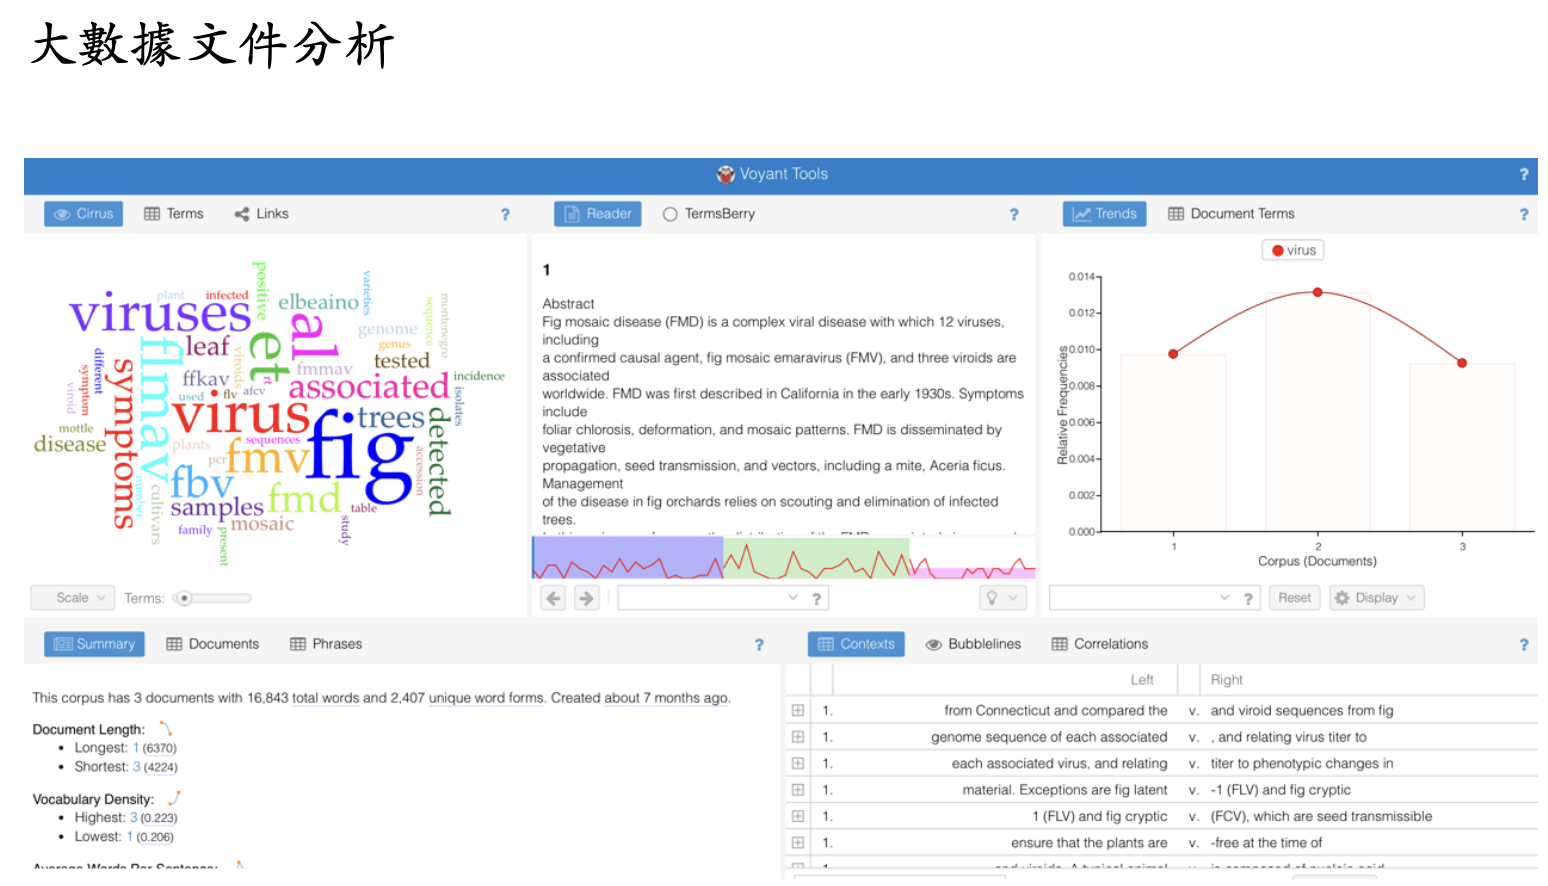Expand the third context row
Viewport: 1548px width, 886px height.
pyautogui.click(x=798, y=763)
